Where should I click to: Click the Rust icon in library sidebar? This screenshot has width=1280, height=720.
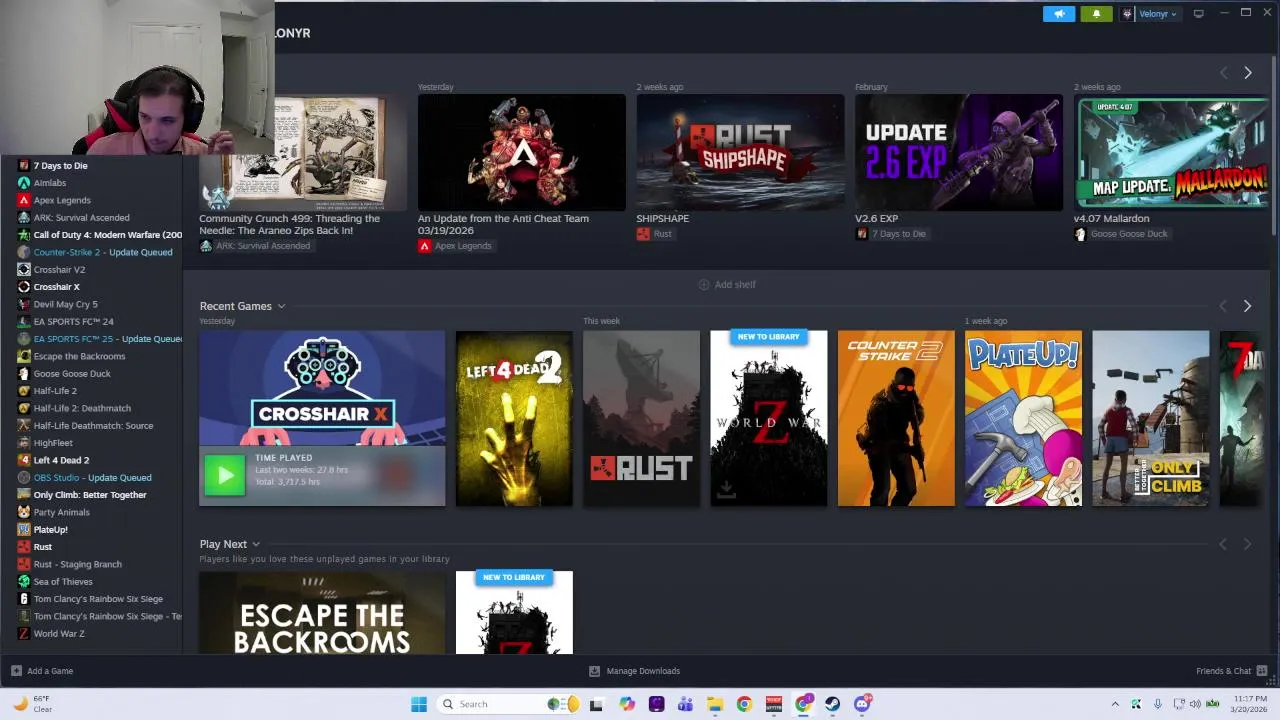pyautogui.click(x=24, y=547)
